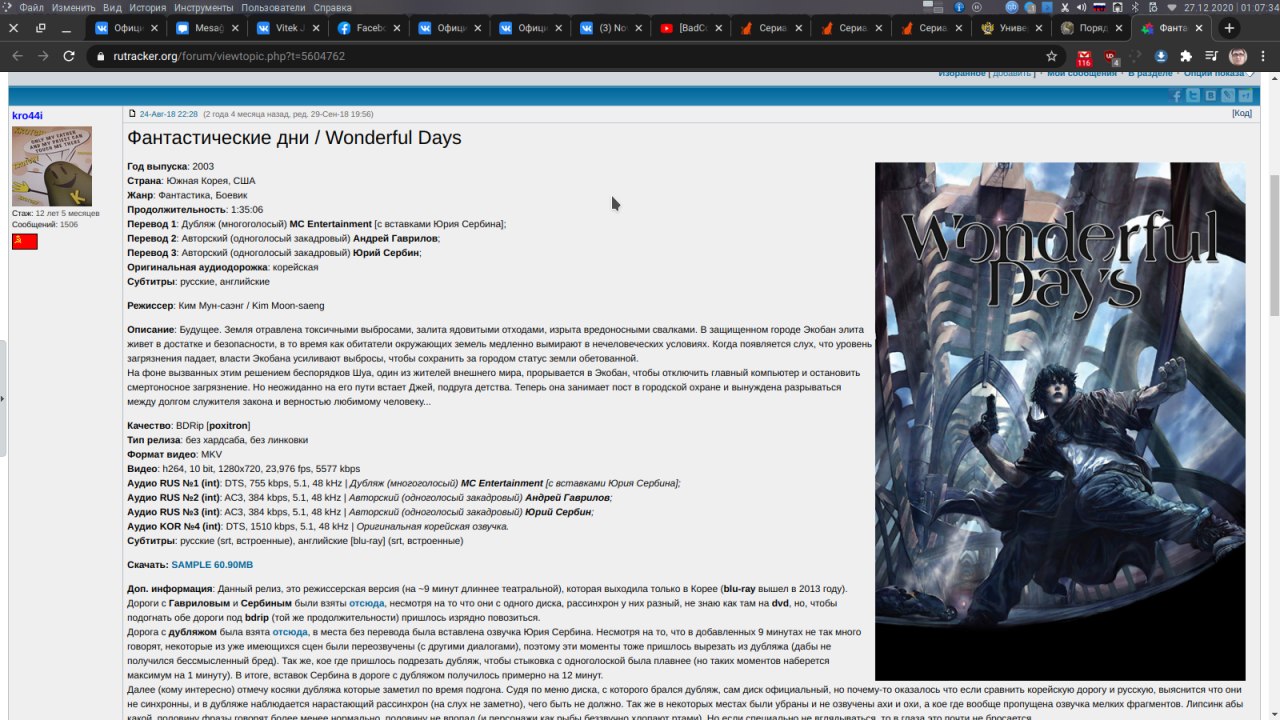The image size is (1280, 720).
Task: Reload the page with the browser refresh button
Action: click(69, 56)
